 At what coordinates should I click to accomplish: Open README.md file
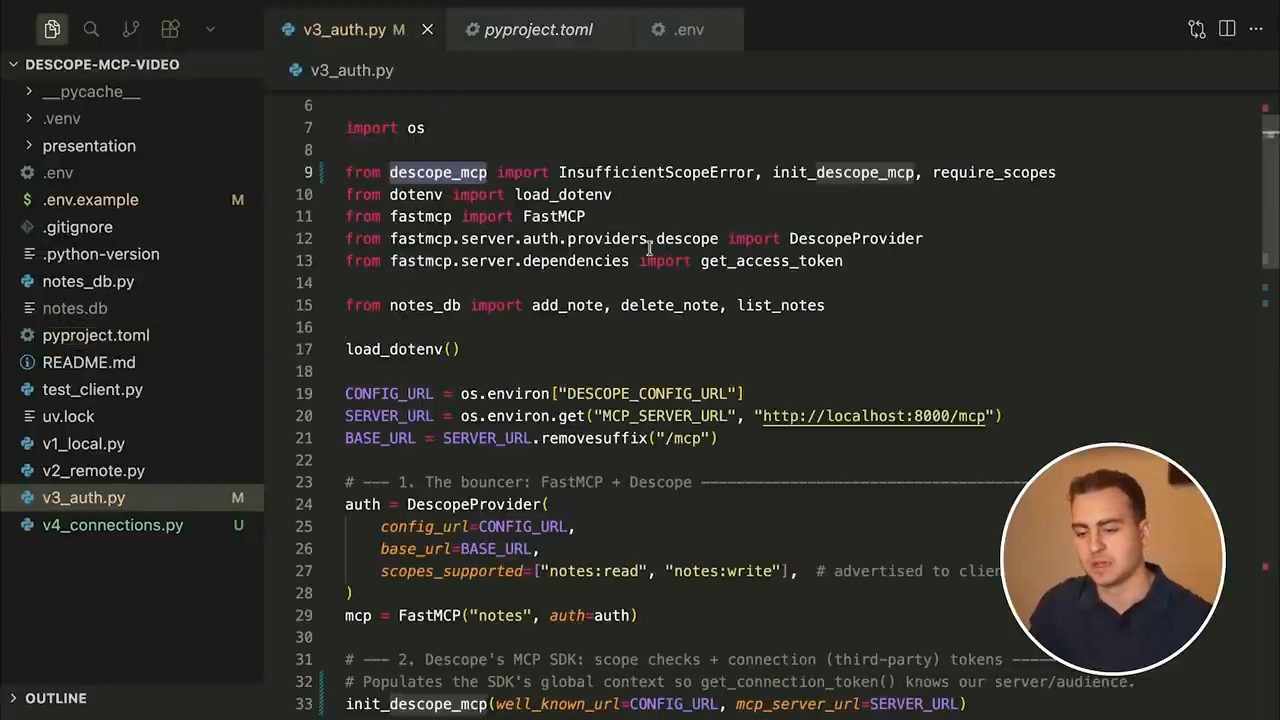[x=132, y=362]
